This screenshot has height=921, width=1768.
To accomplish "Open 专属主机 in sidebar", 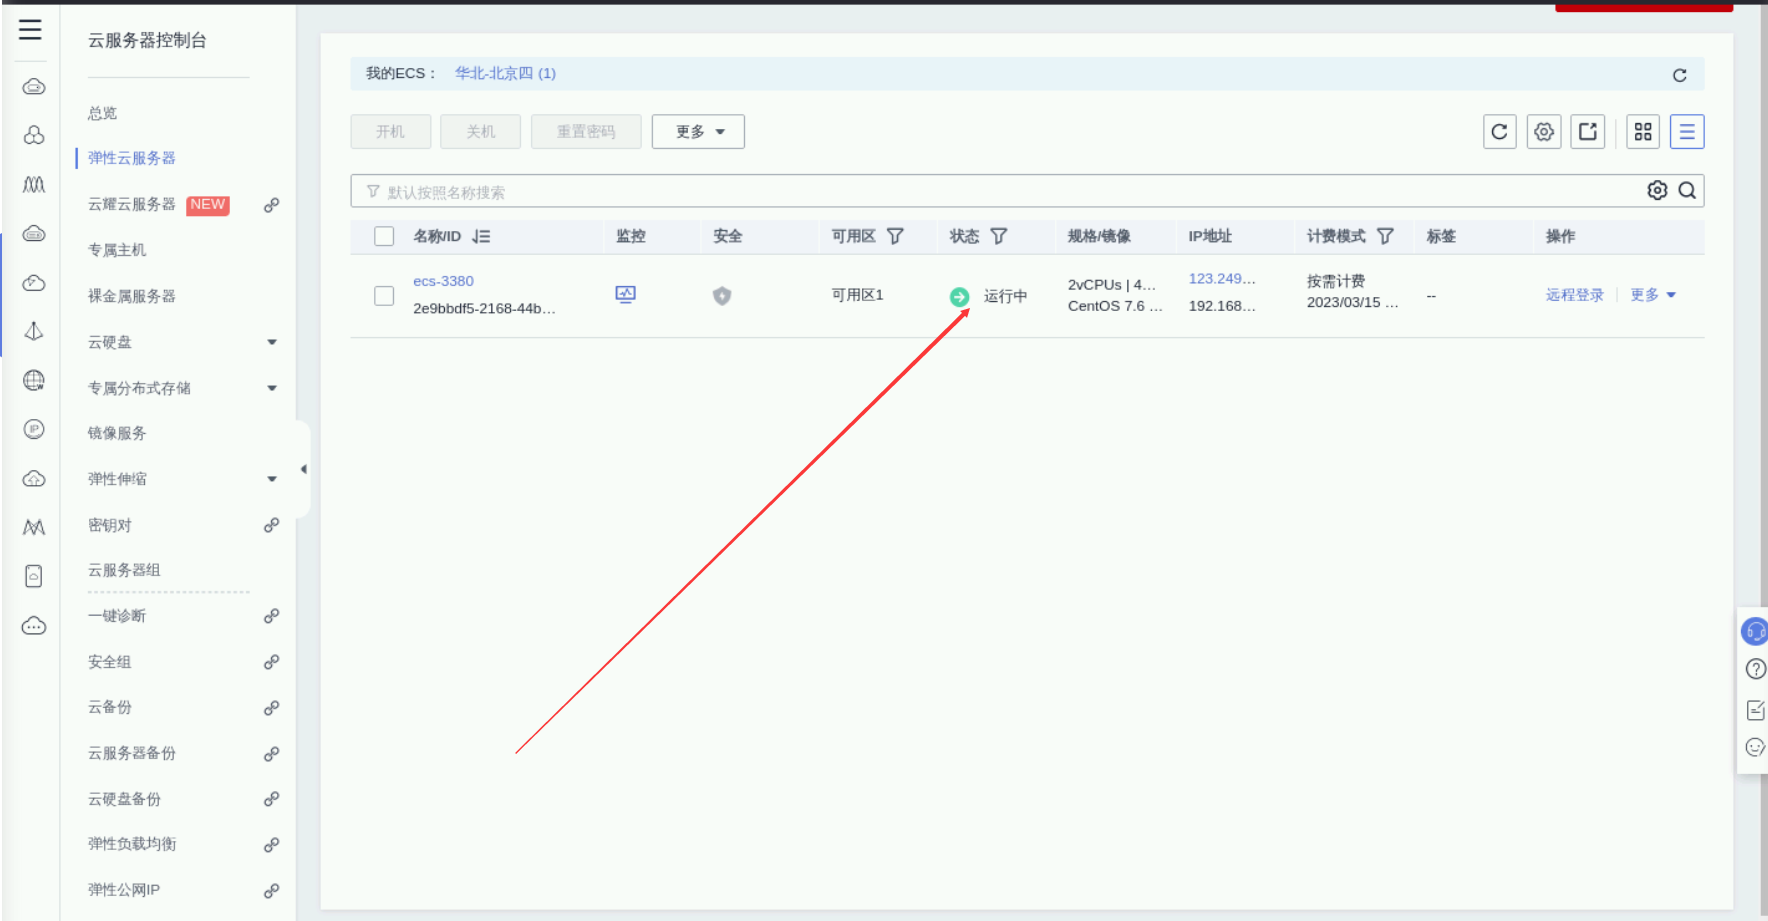I will pyautogui.click(x=117, y=250).
